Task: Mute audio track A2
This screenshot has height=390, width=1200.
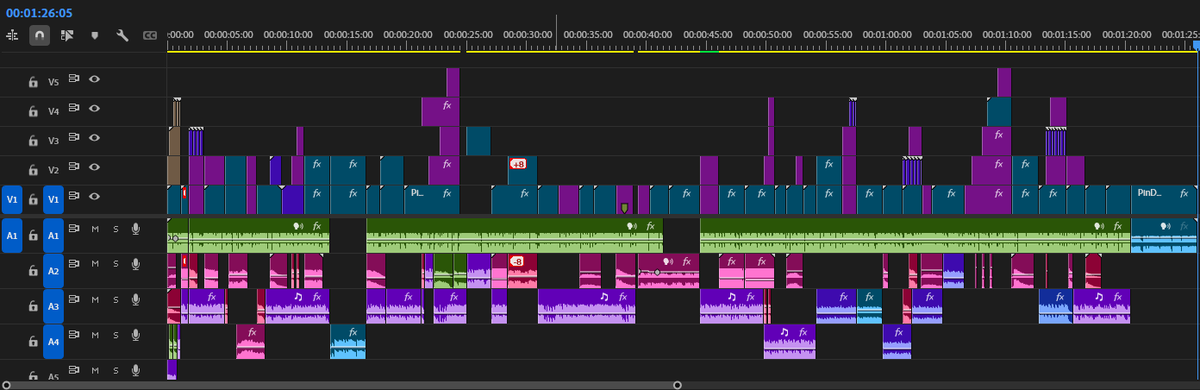Action: [x=95, y=264]
